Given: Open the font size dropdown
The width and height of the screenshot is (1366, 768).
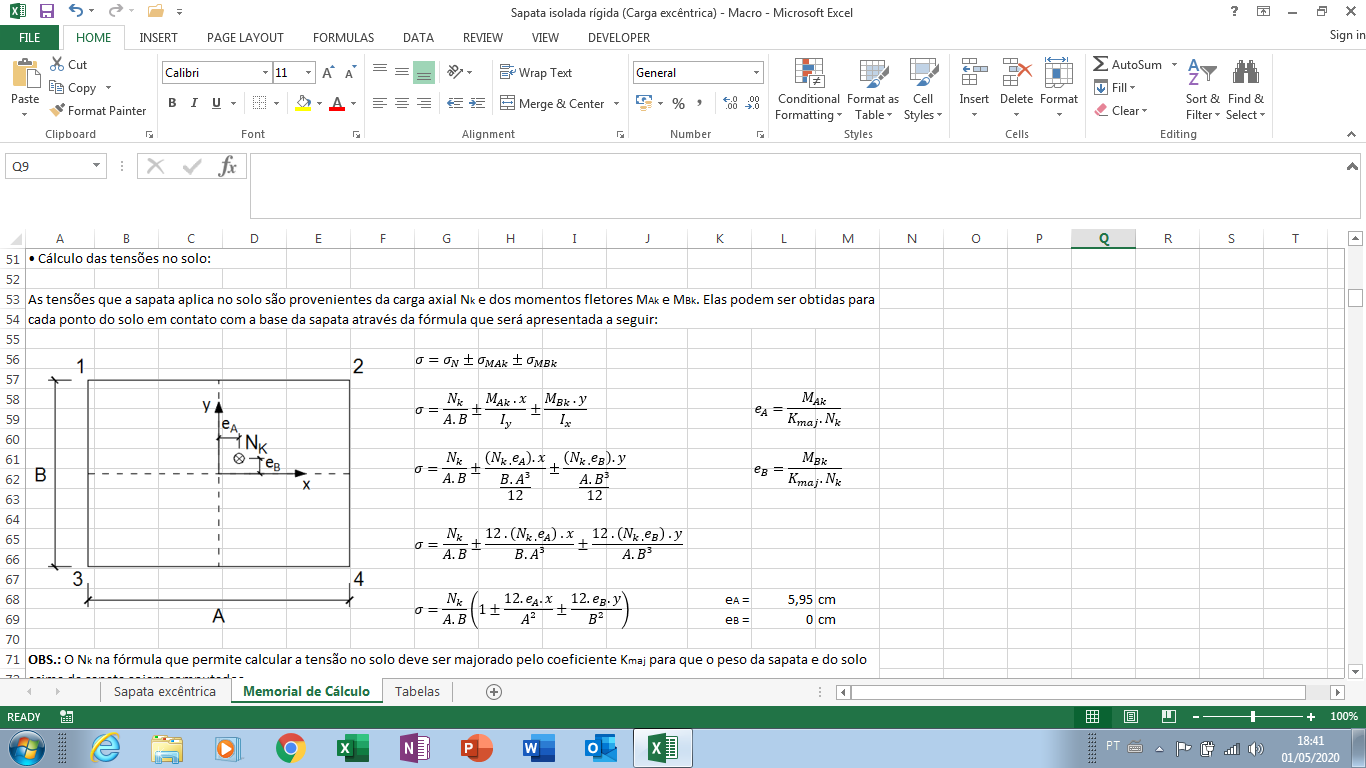Looking at the screenshot, I should [x=309, y=73].
